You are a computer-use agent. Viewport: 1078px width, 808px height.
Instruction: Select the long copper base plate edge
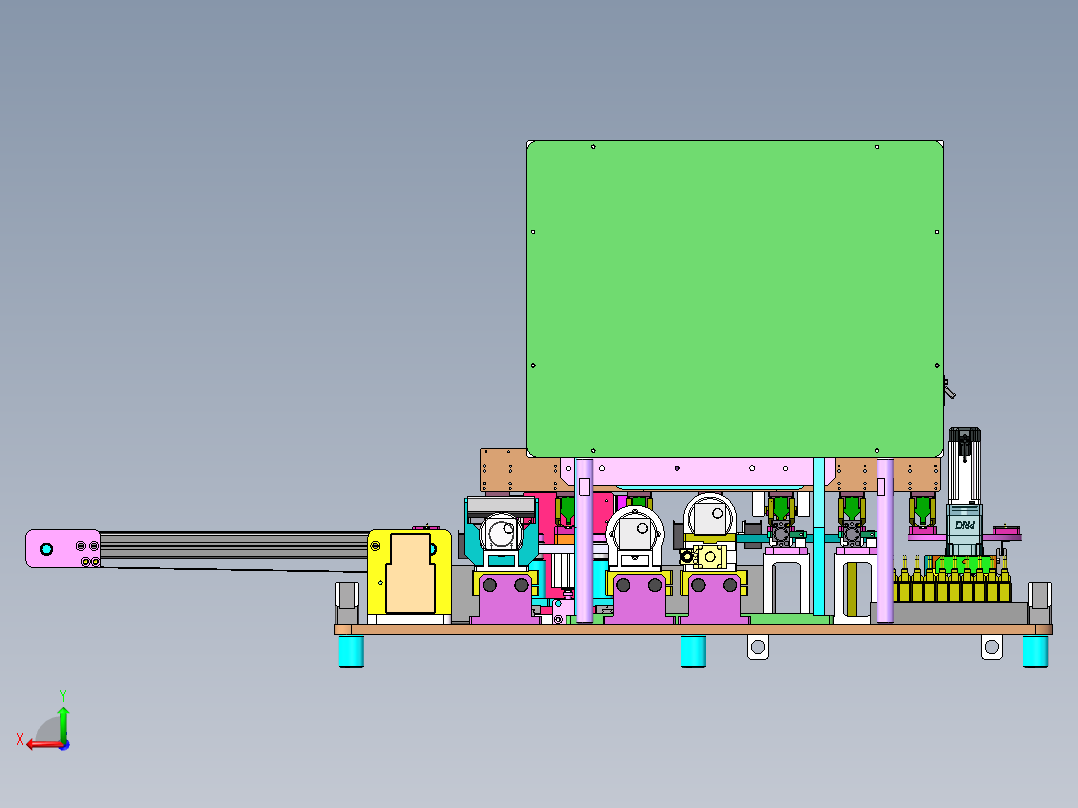coord(693,629)
